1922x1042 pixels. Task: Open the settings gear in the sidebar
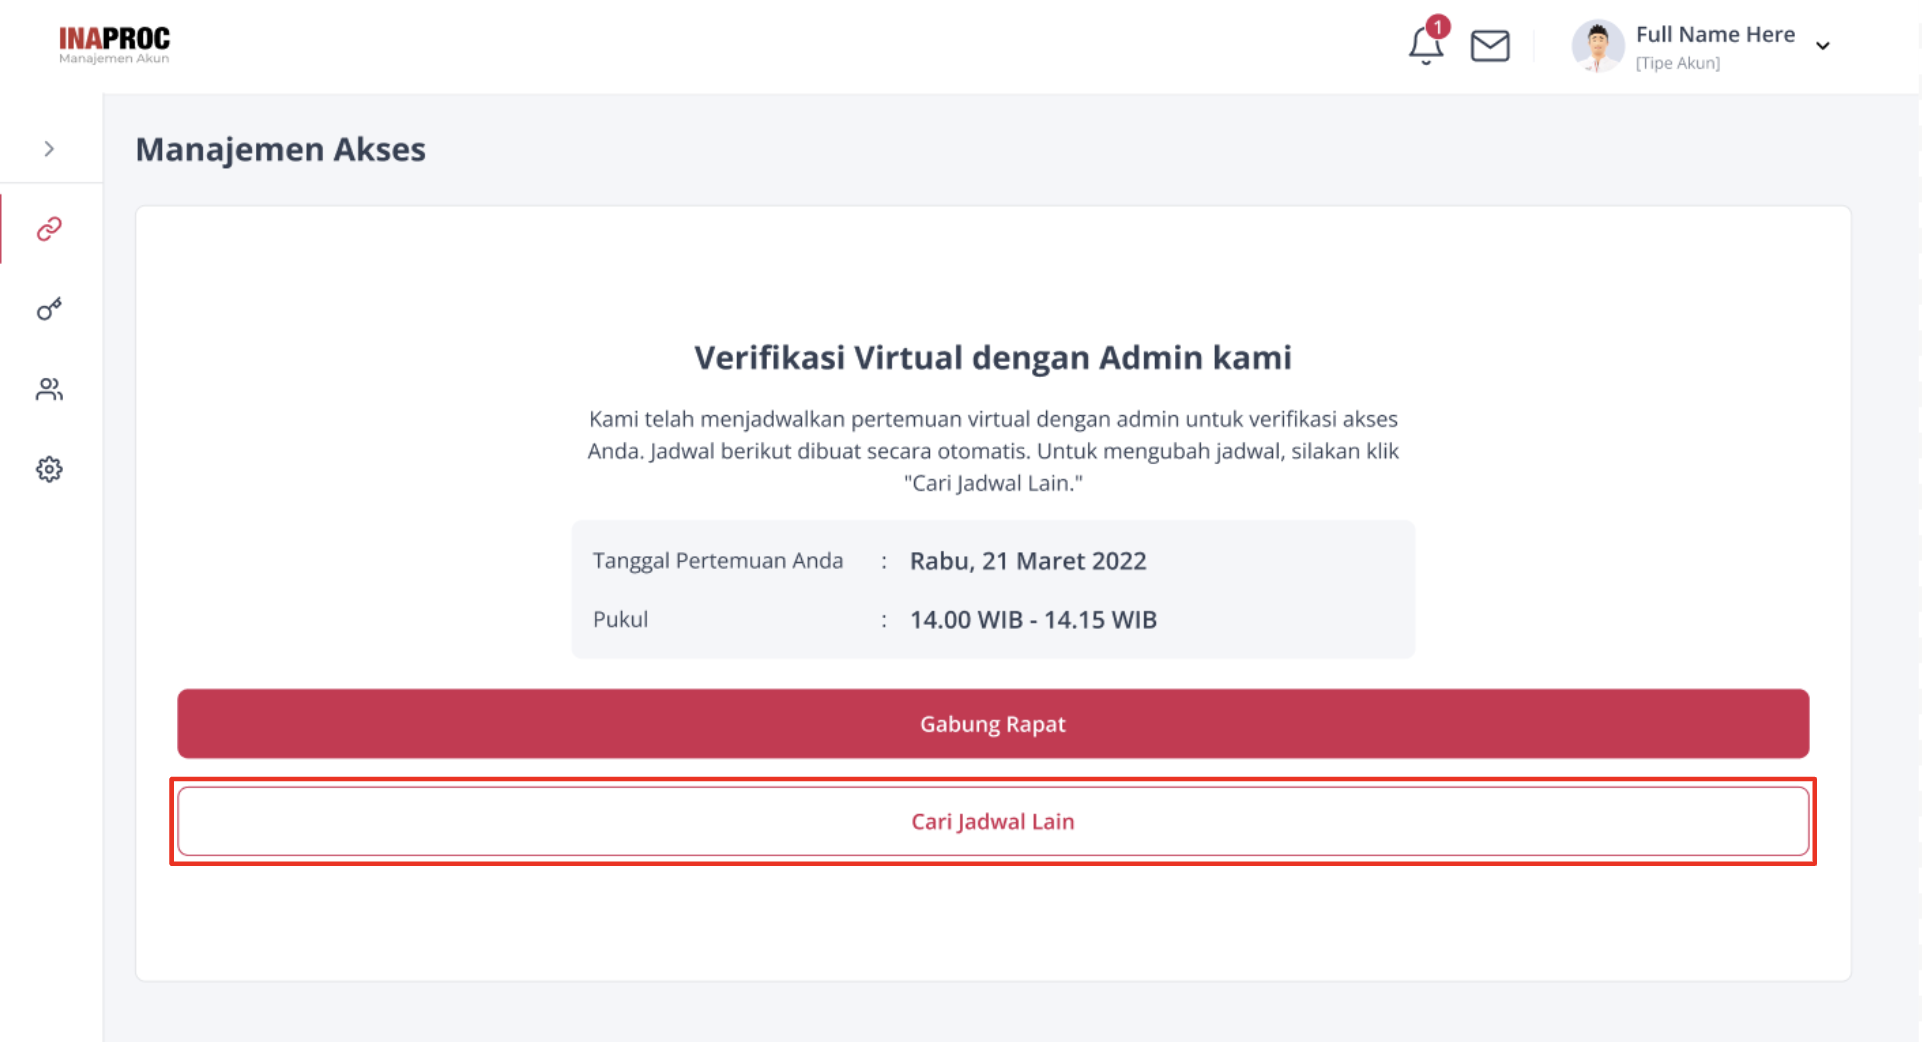48,468
